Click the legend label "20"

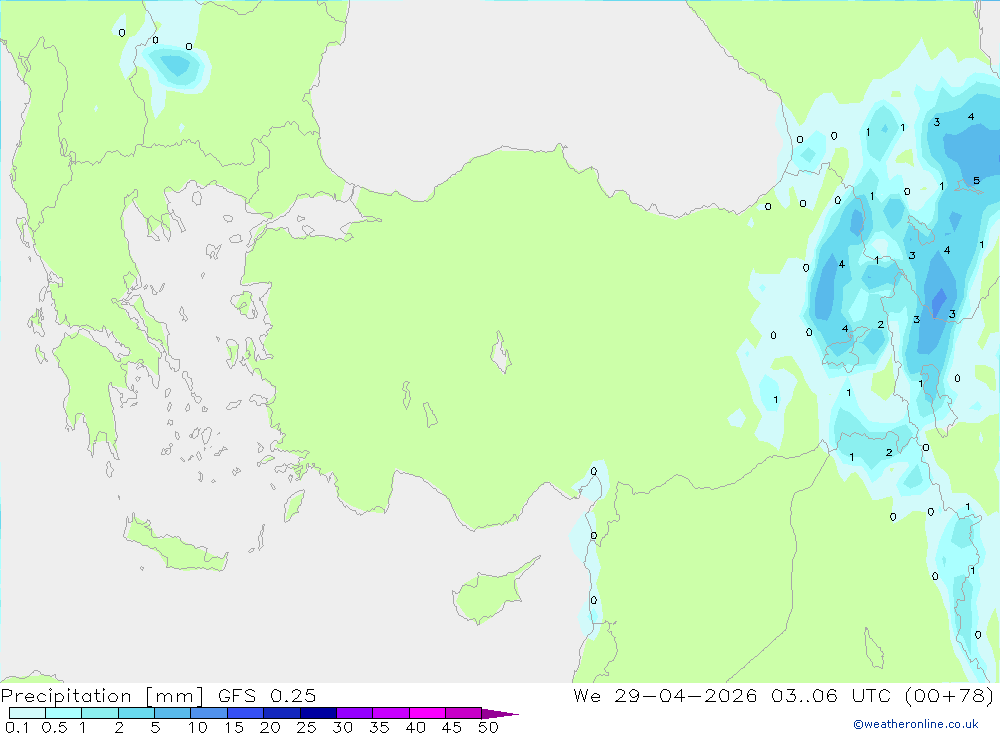(270, 727)
